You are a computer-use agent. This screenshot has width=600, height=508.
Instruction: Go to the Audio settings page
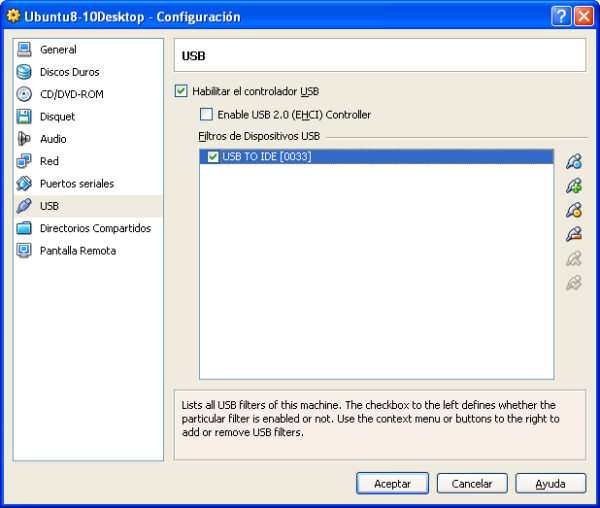tap(53, 139)
